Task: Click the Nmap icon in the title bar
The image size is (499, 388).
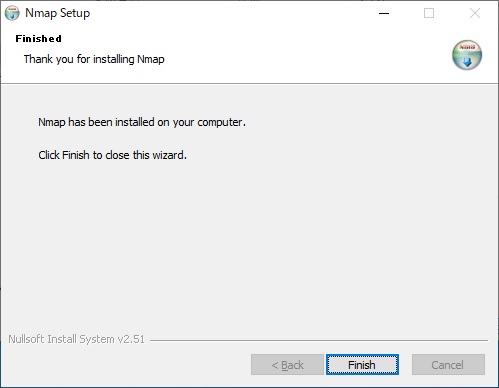Action: (12, 13)
